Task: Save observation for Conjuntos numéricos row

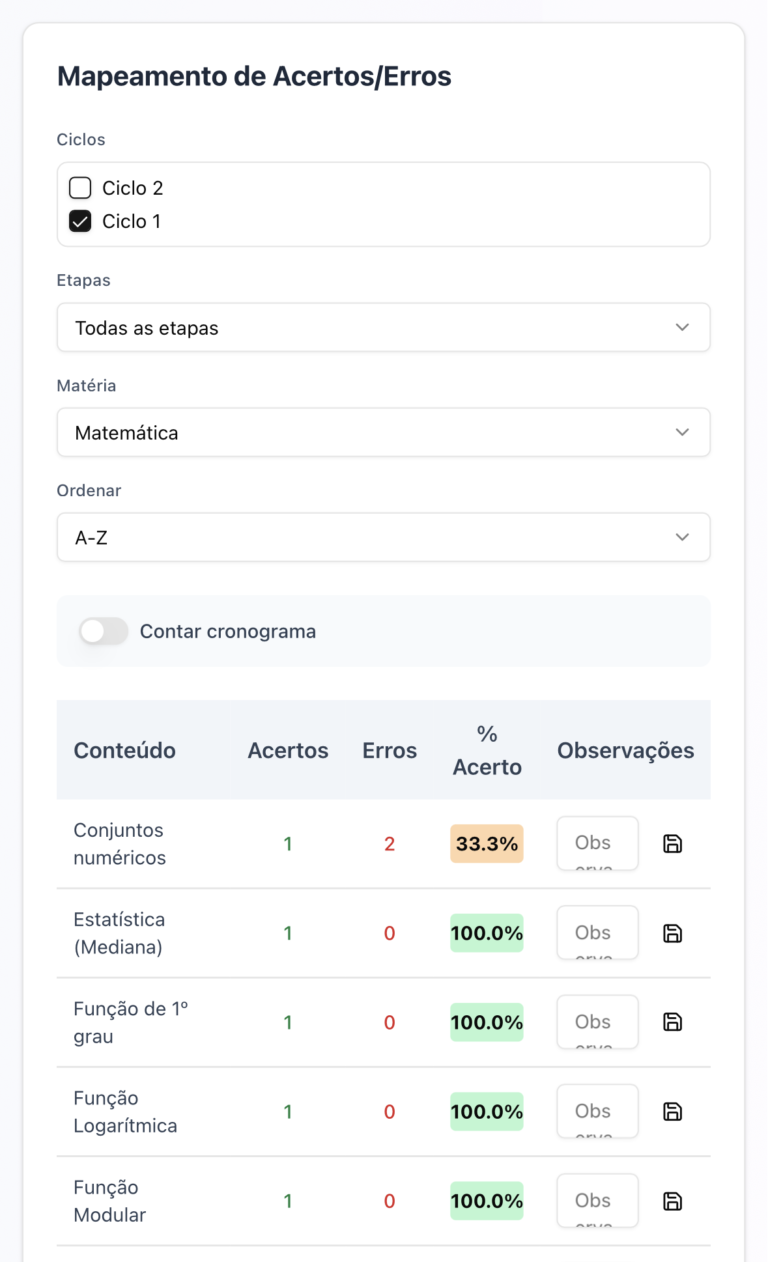Action: [x=673, y=844]
